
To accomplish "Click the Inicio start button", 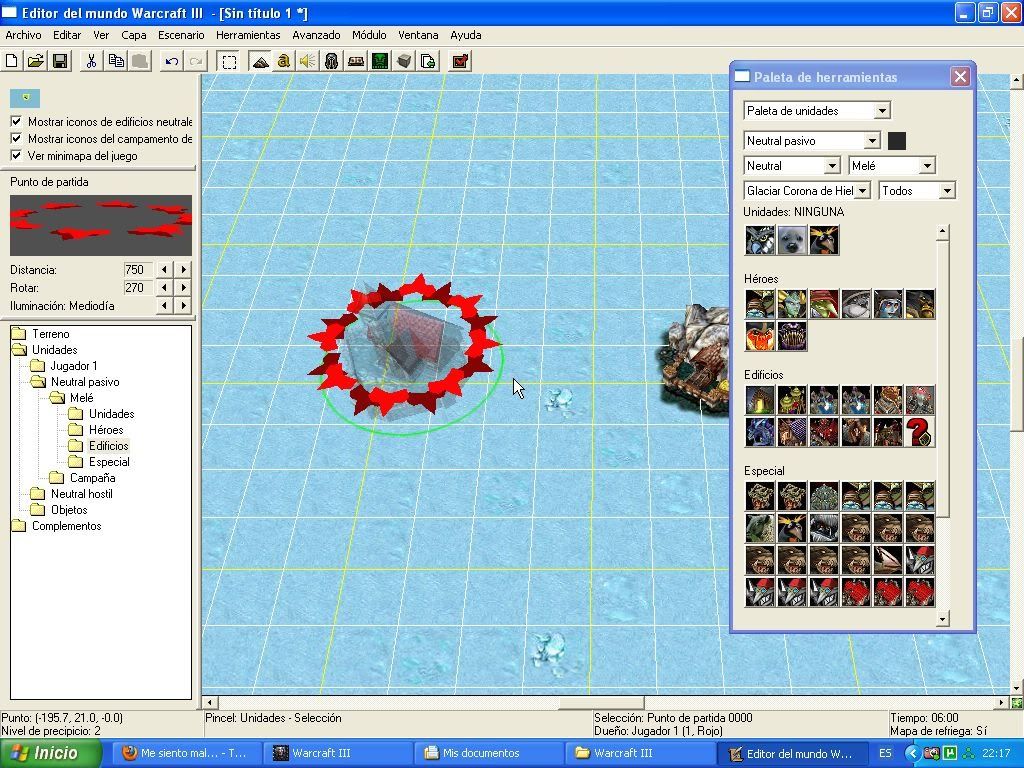I will click(50, 753).
